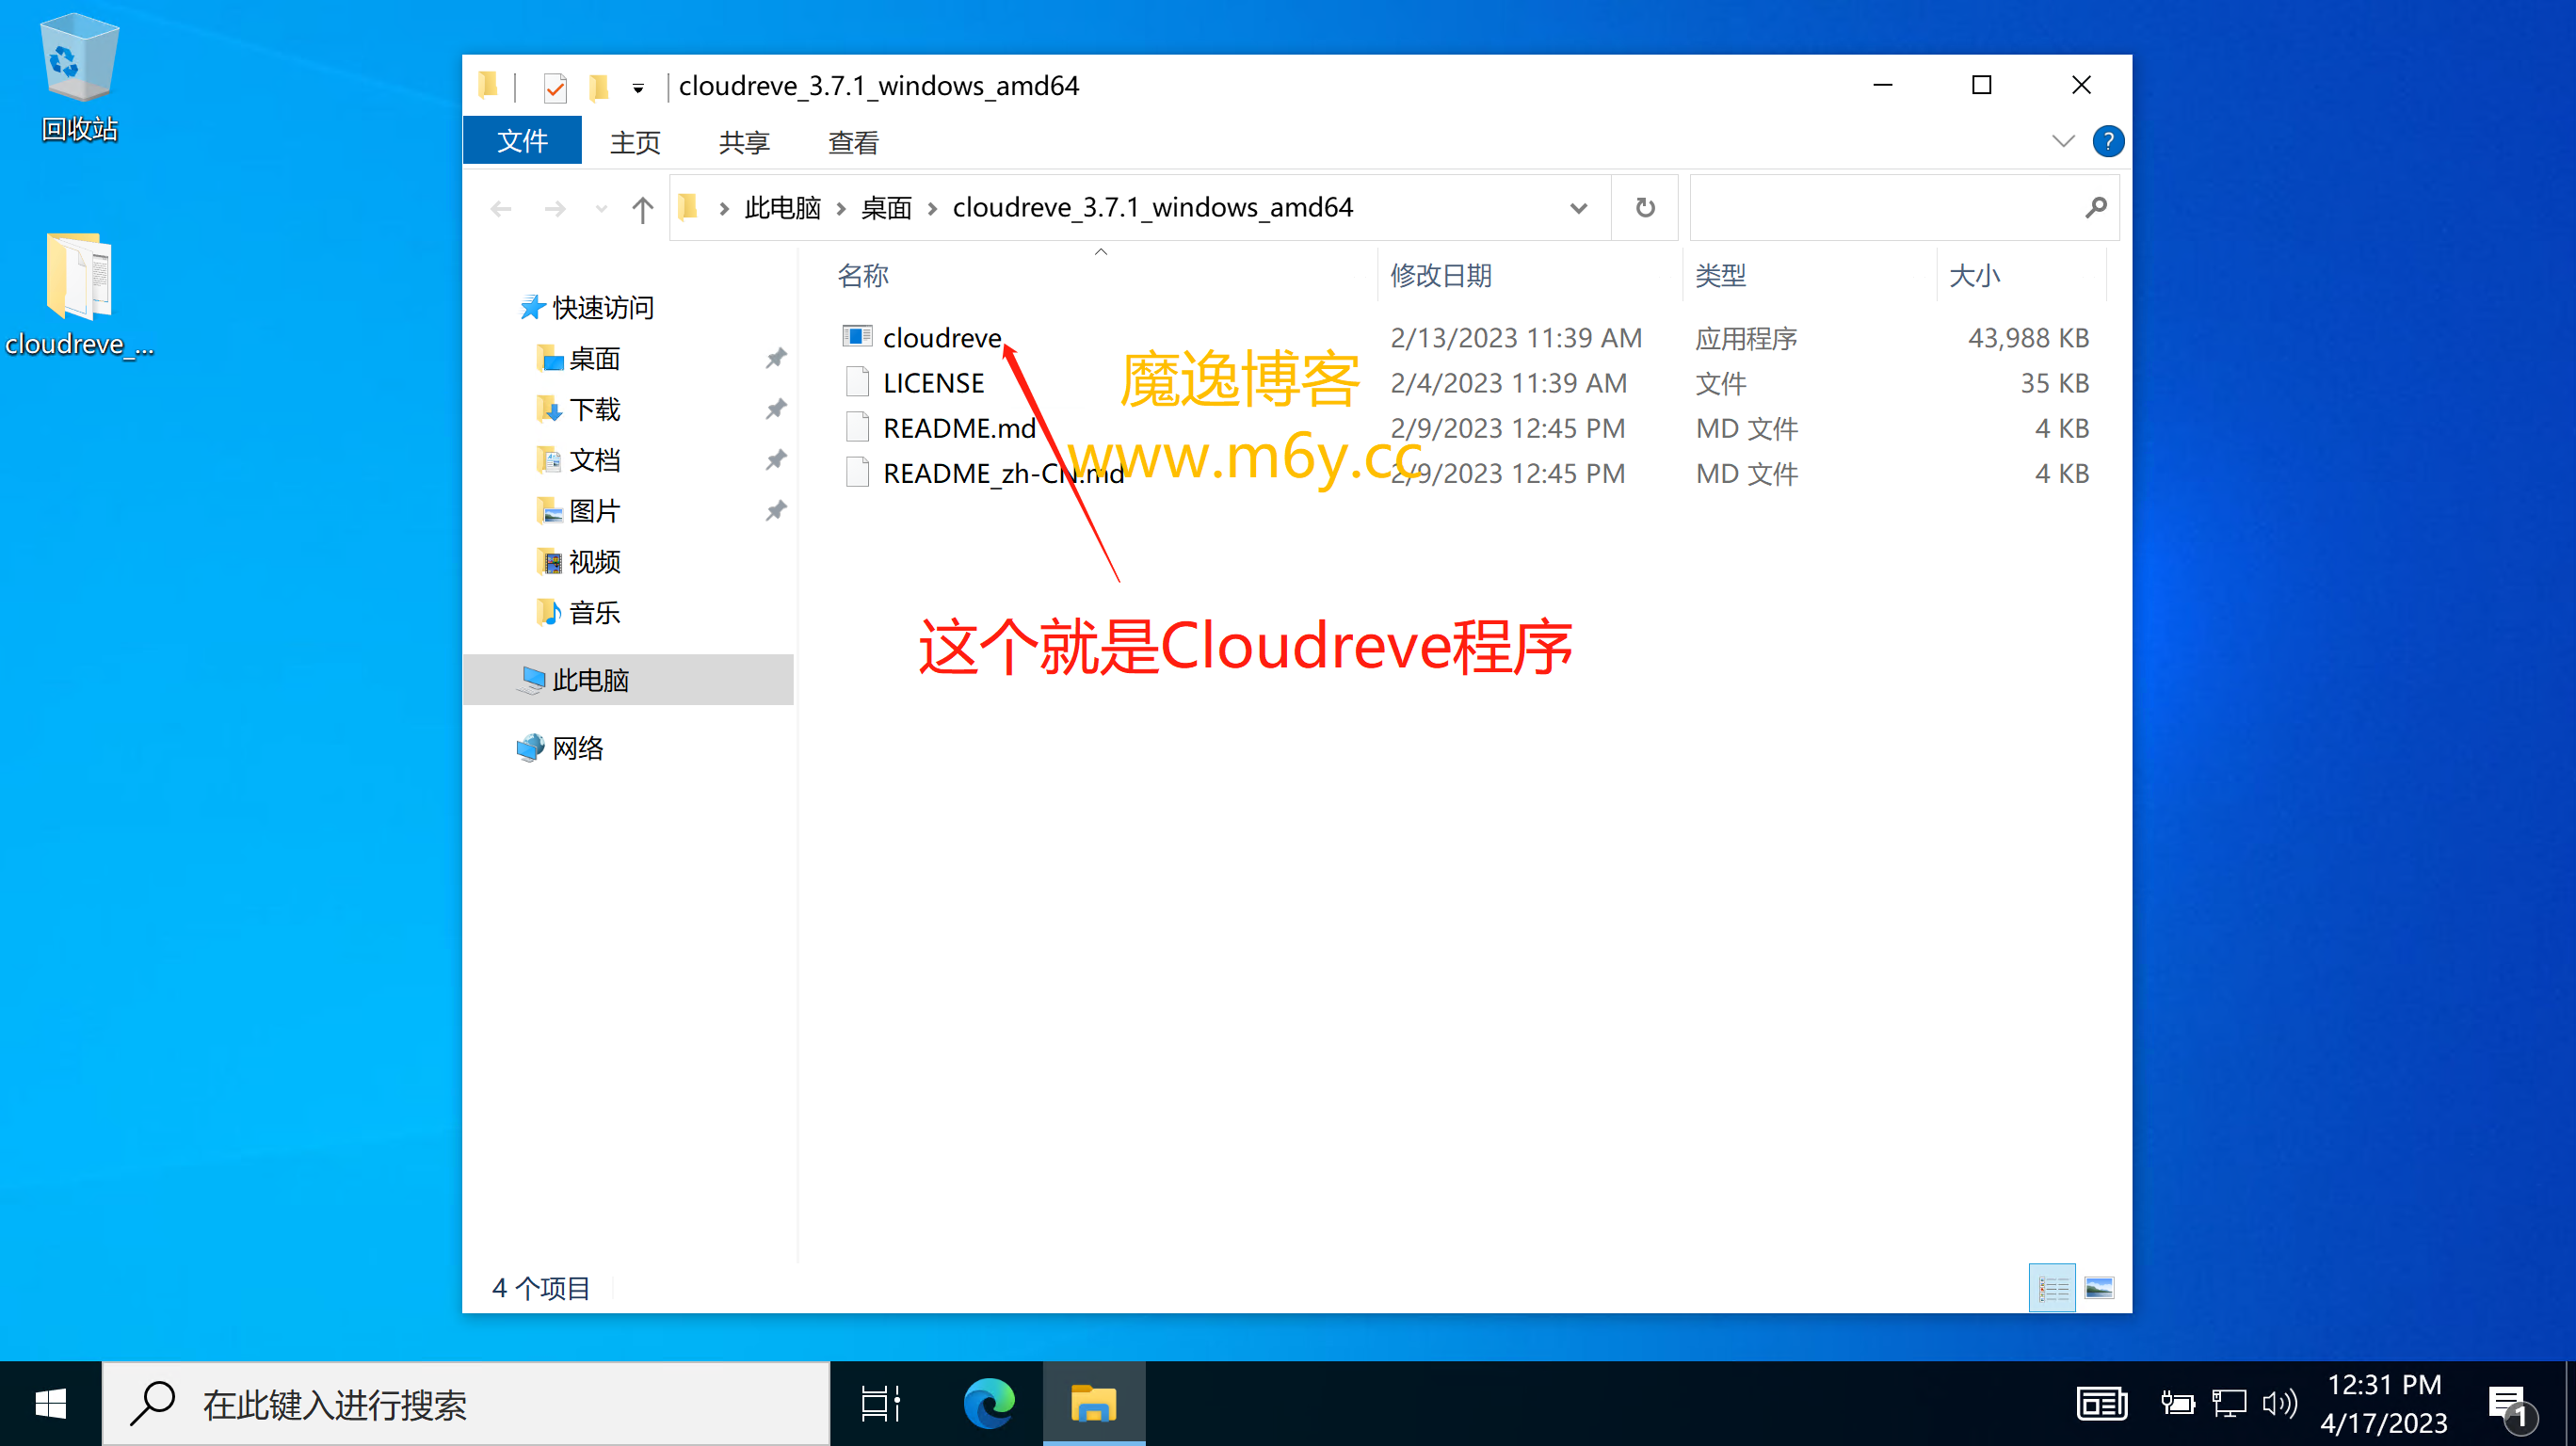Open the network tray icon
2576x1446 pixels.
click(x=2229, y=1404)
